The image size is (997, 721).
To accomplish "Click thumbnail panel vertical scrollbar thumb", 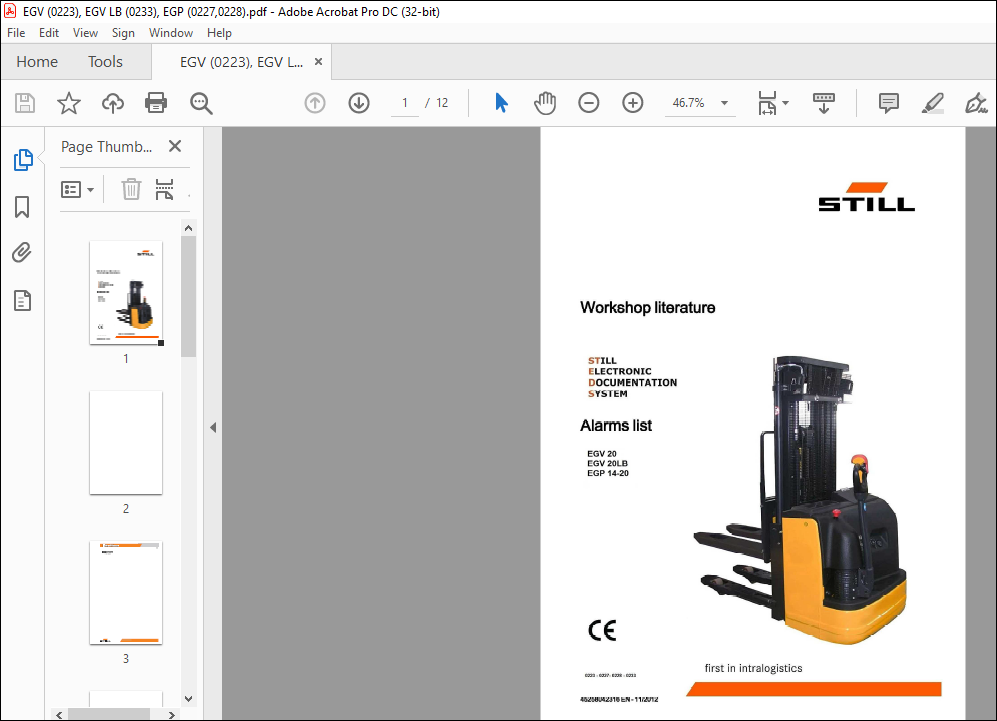I will (x=188, y=296).
